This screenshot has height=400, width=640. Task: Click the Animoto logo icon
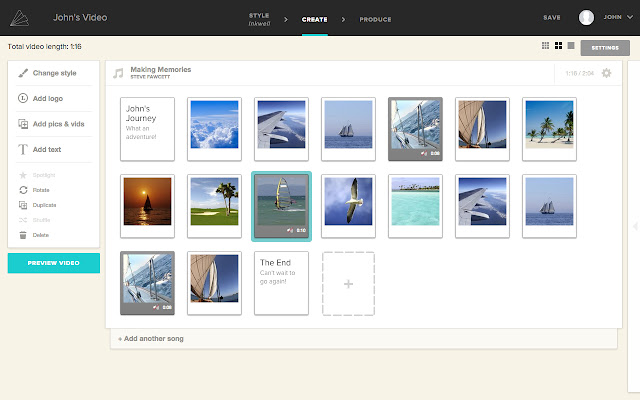click(20, 18)
